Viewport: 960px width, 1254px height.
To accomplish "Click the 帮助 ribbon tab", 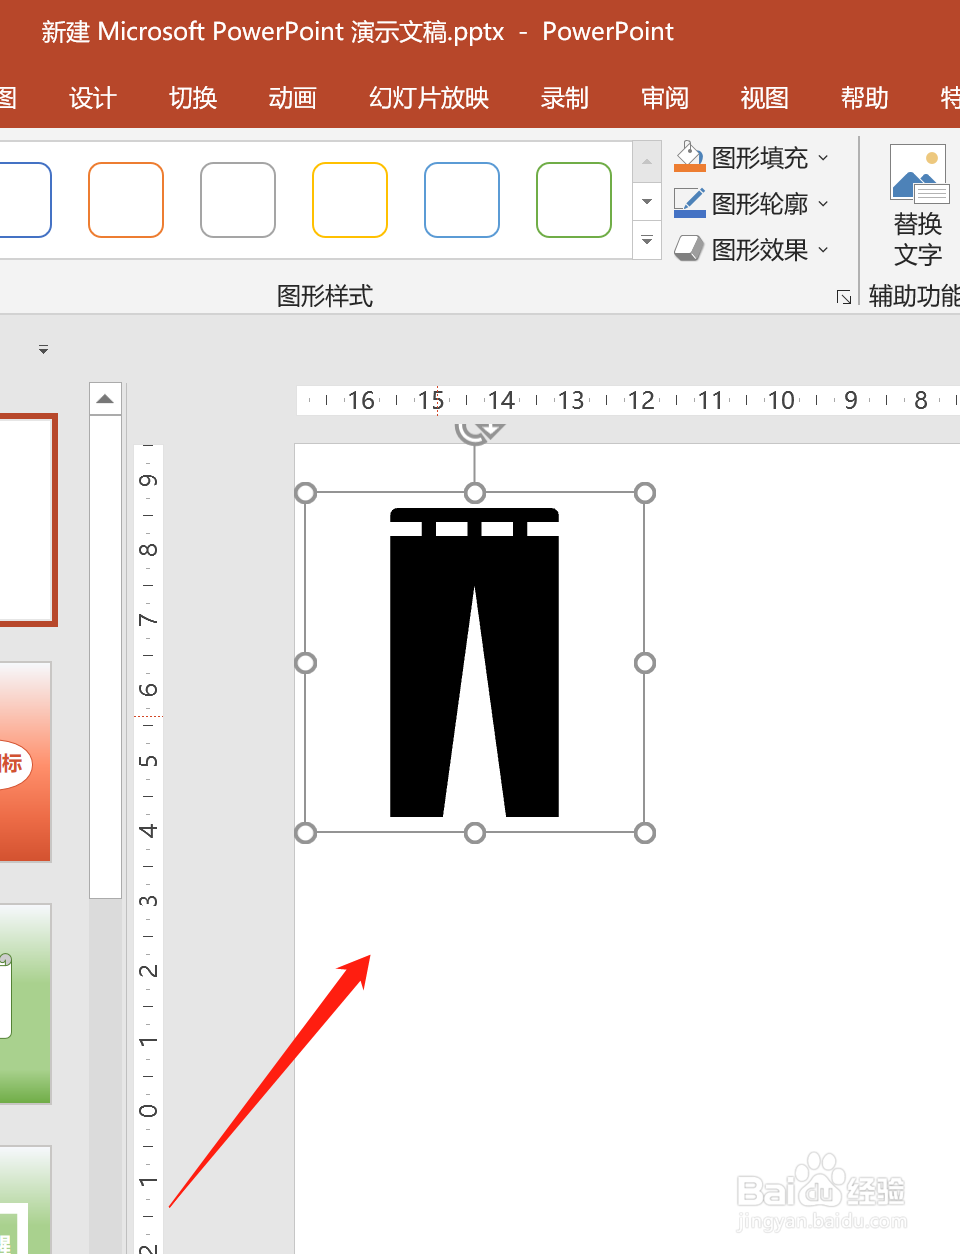I will (x=863, y=97).
